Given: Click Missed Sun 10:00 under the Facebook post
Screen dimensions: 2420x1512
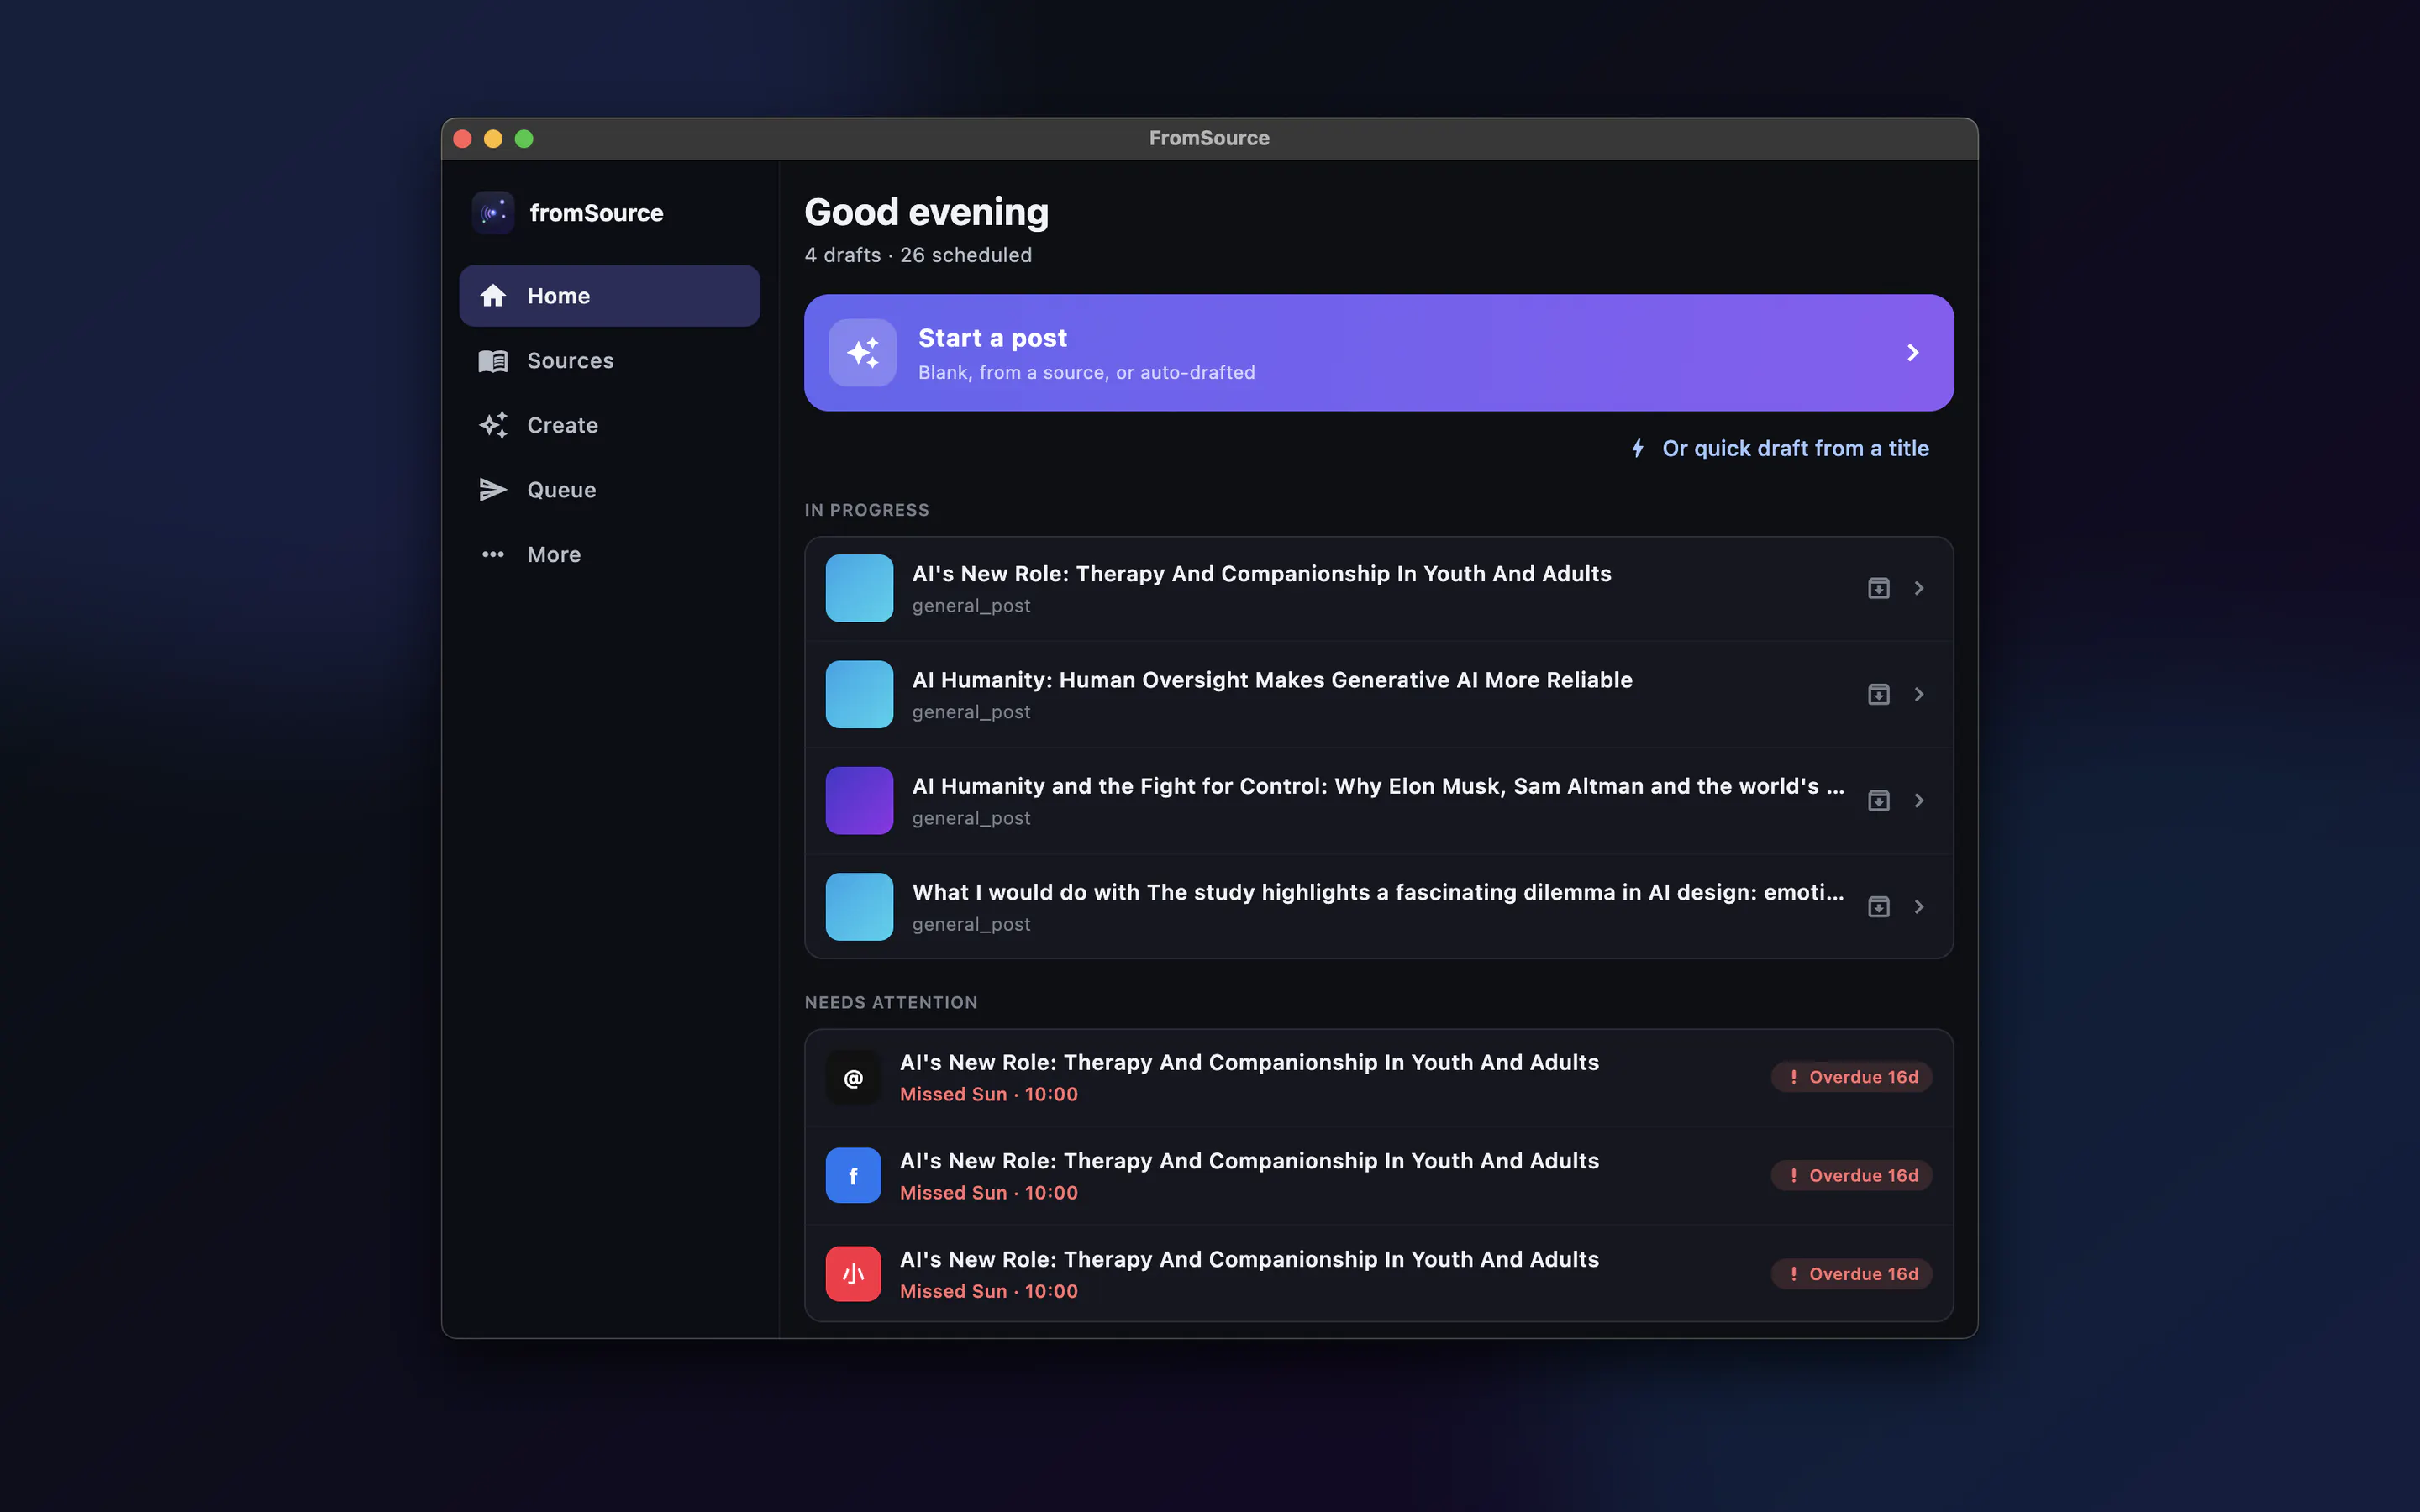Looking at the screenshot, I should (x=989, y=1193).
